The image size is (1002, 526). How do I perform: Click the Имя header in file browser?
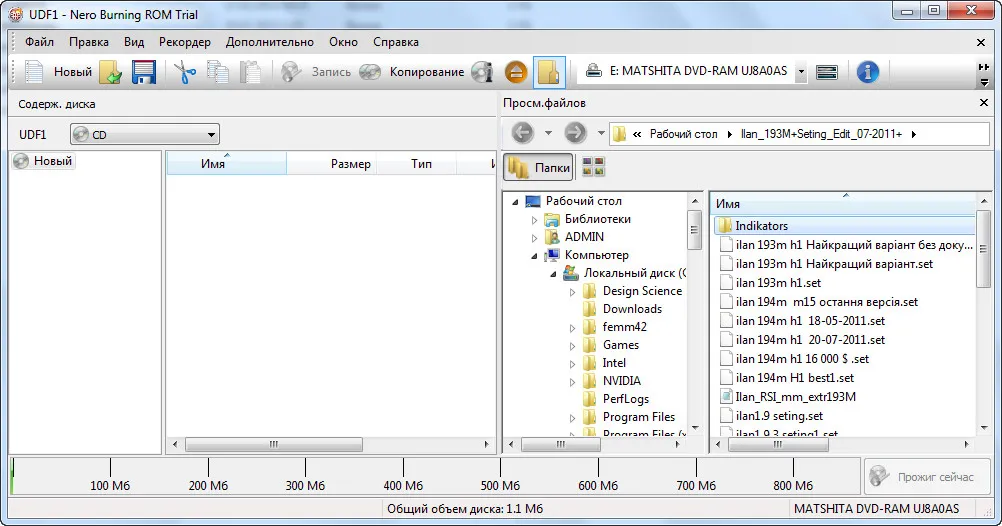[843, 203]
